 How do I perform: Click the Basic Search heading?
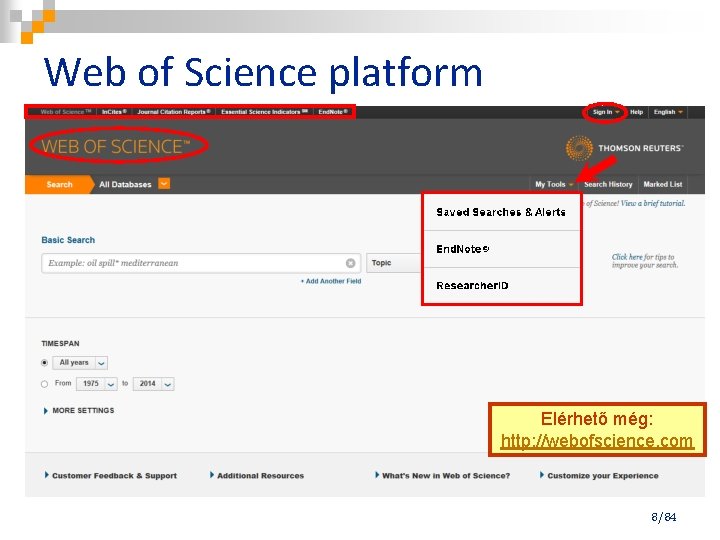pos(68,240)
